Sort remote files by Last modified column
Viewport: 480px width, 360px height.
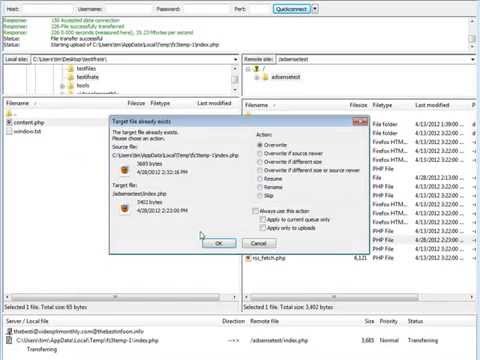(432, 105)
